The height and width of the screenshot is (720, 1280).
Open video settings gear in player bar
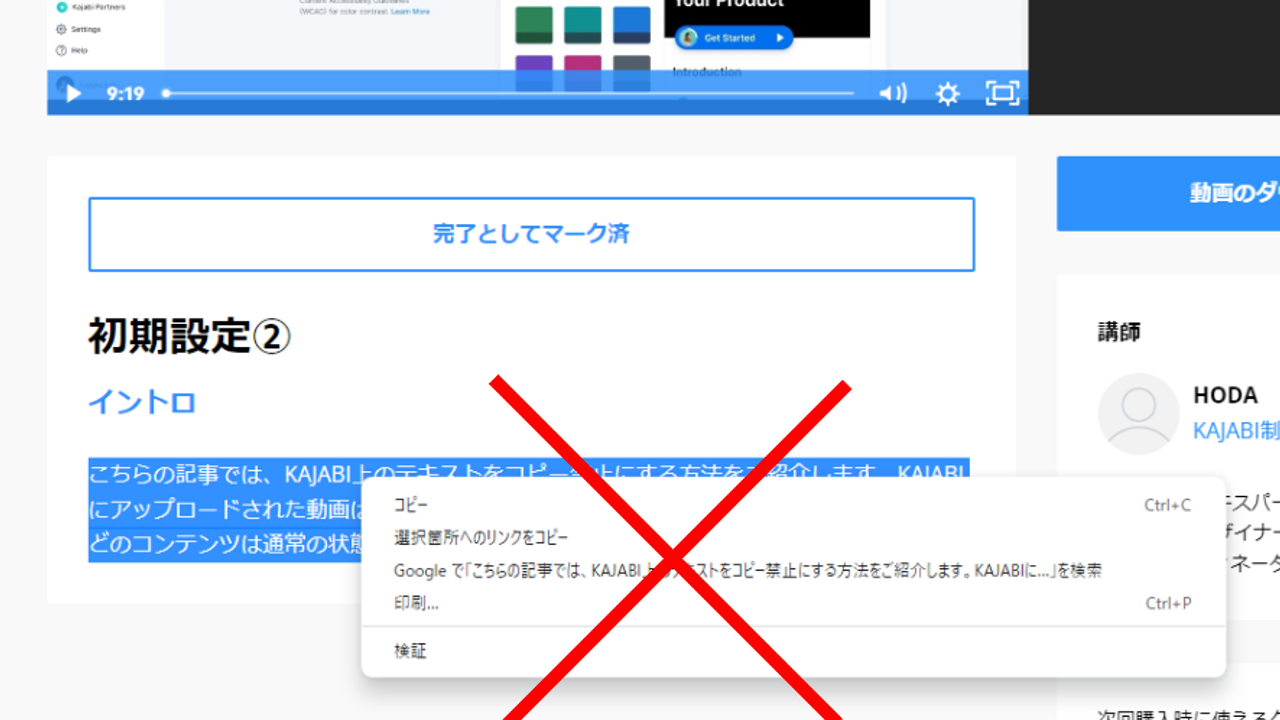click(947, 94)
